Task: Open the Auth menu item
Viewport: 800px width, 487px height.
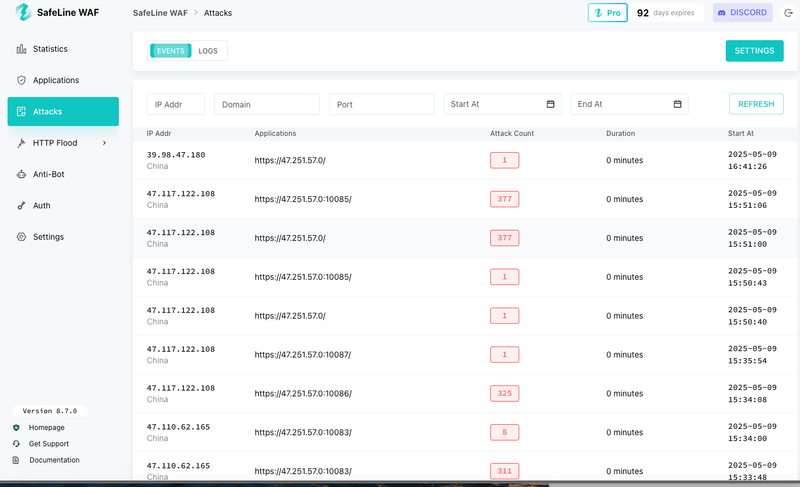Action: pyautogui.click(x=63, y=206)
